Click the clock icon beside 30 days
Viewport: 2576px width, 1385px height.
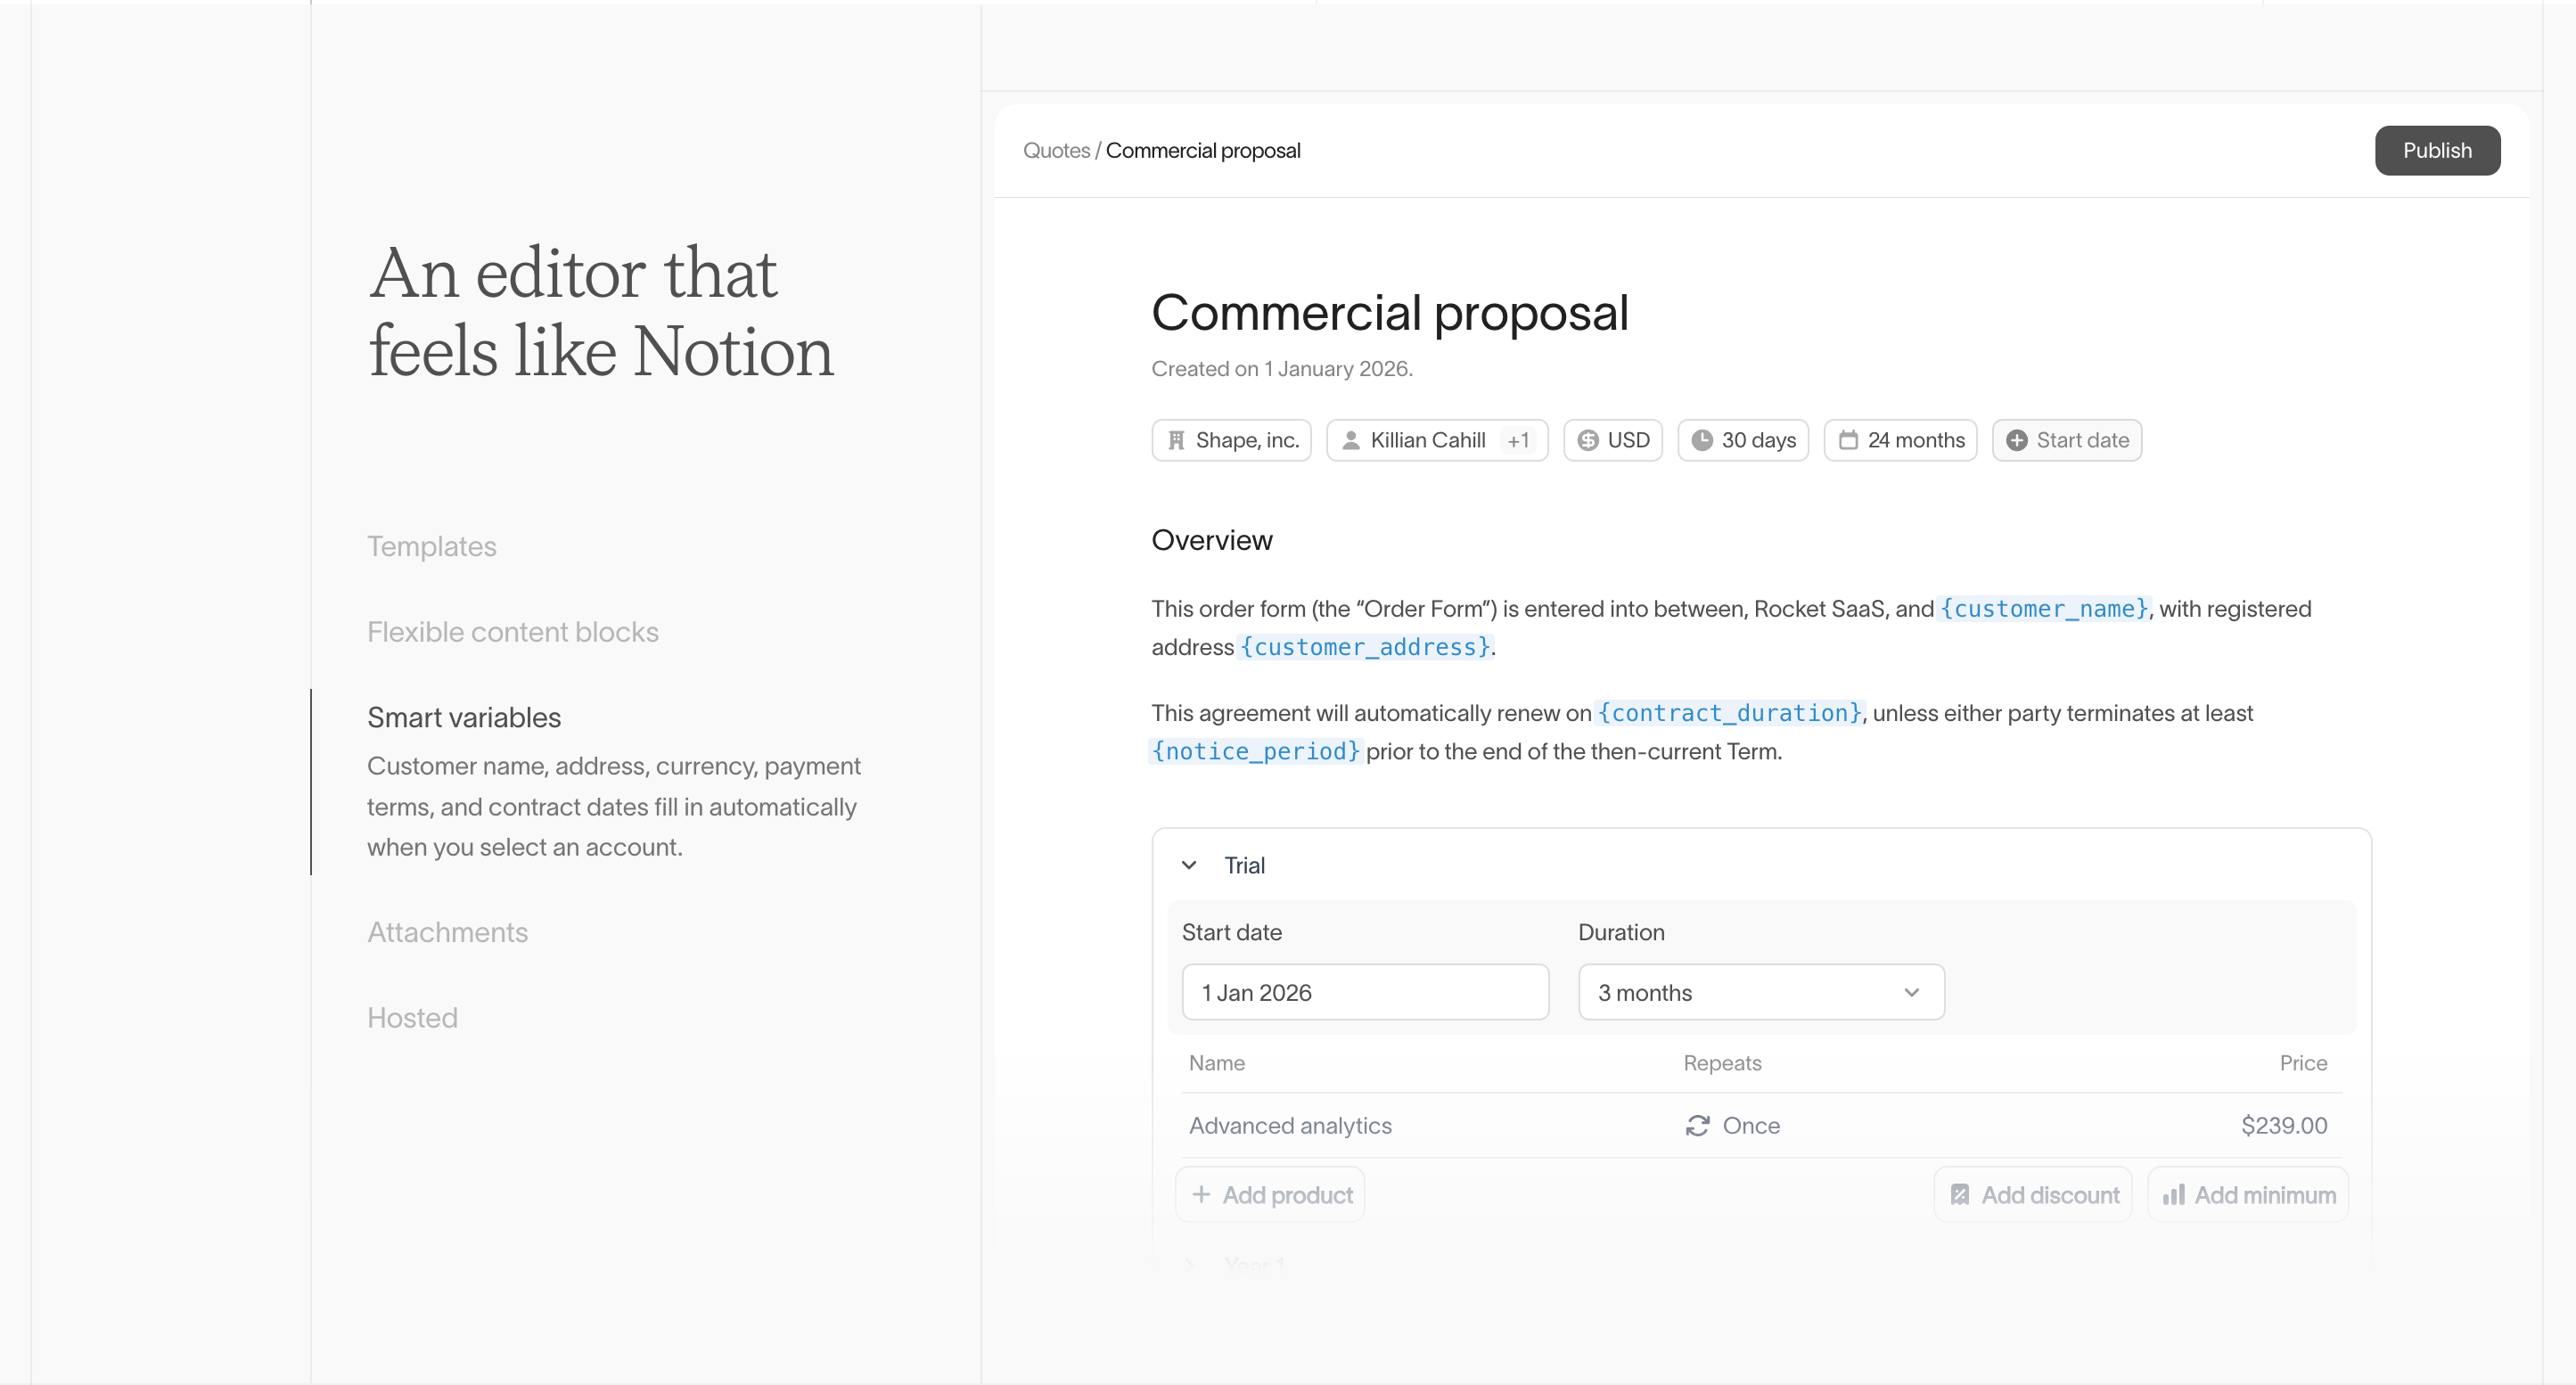[1702, 440]
